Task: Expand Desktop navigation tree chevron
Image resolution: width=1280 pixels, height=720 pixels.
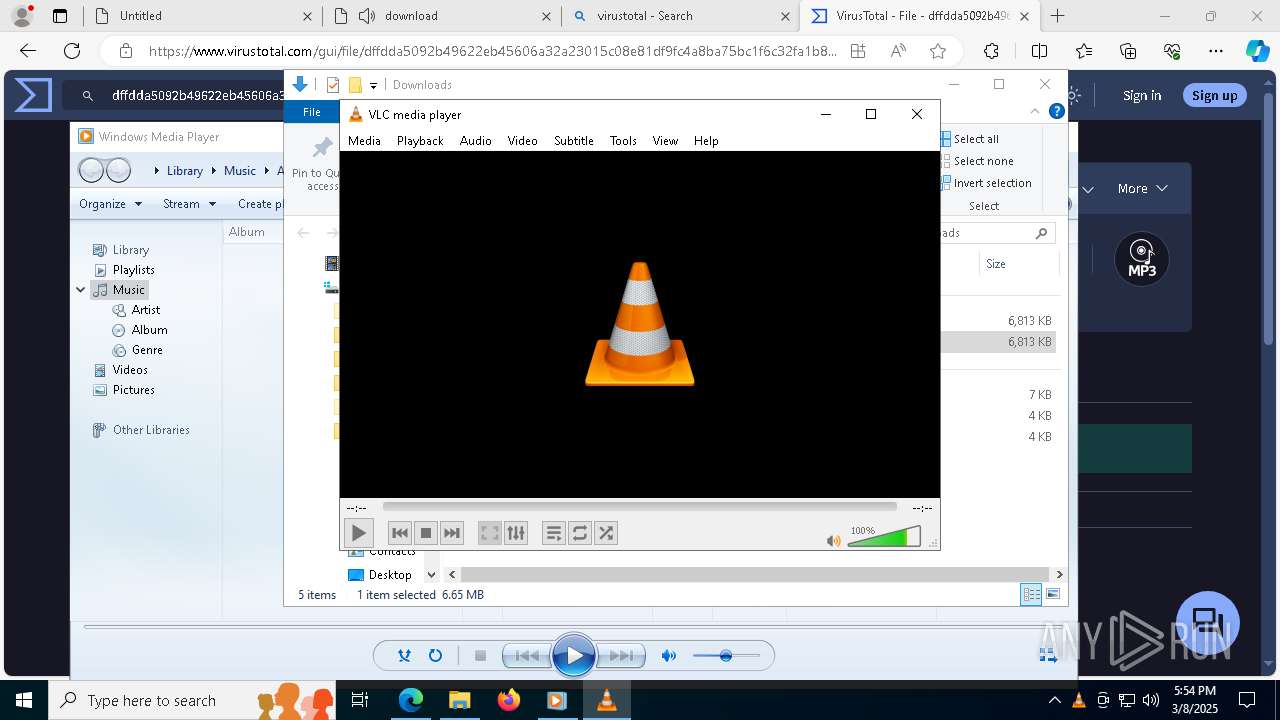Action: pos(431,575)
